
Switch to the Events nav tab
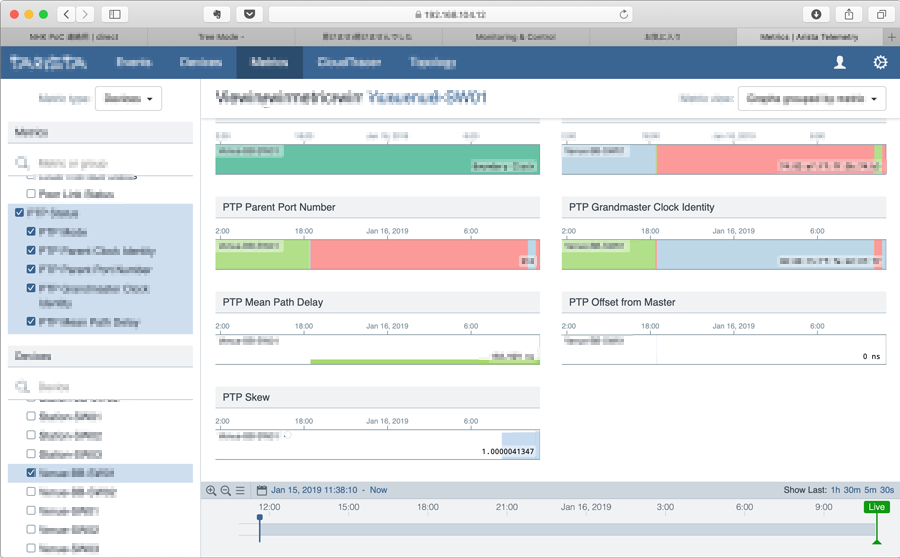tap(134, 62)
